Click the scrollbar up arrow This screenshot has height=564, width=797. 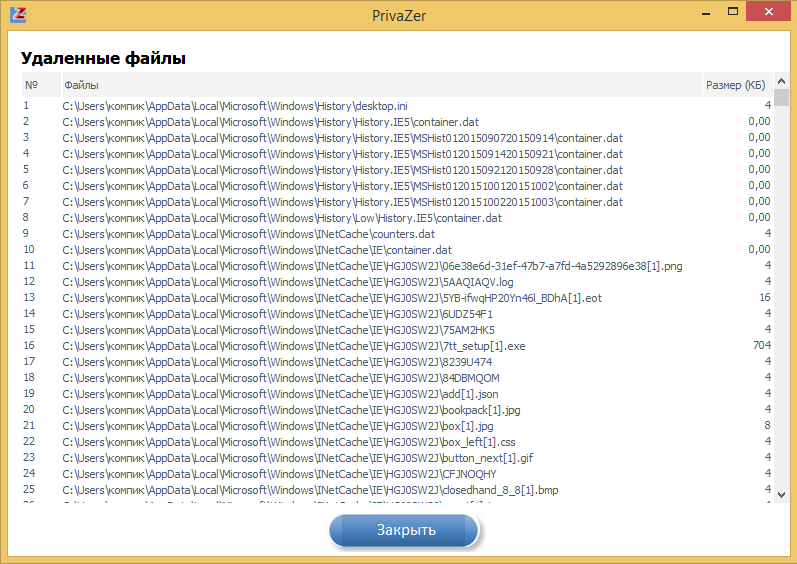[781, 81]
